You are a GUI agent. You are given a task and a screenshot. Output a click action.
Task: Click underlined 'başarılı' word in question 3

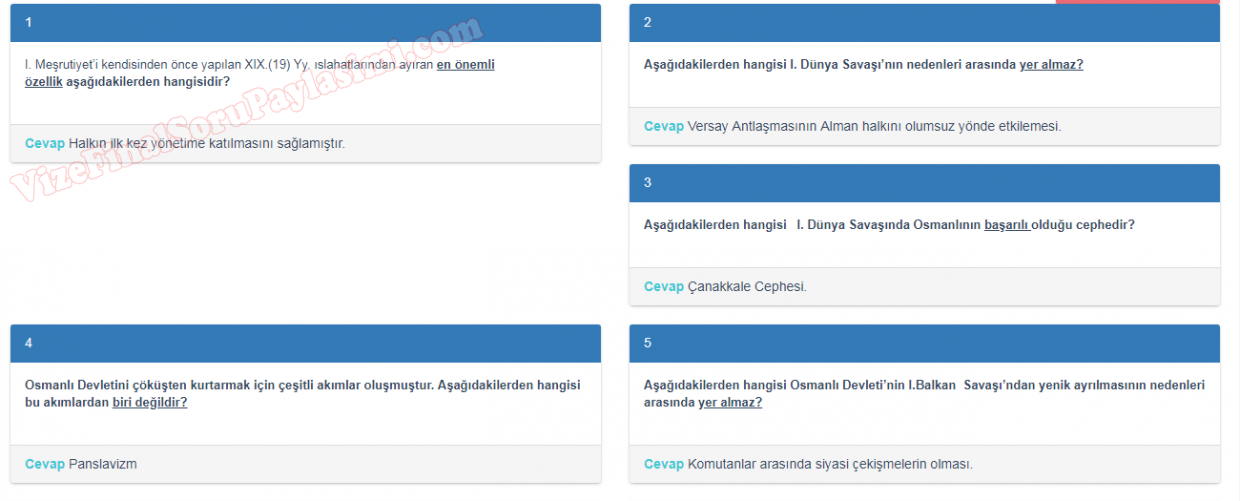click(x=1006, y=225)
